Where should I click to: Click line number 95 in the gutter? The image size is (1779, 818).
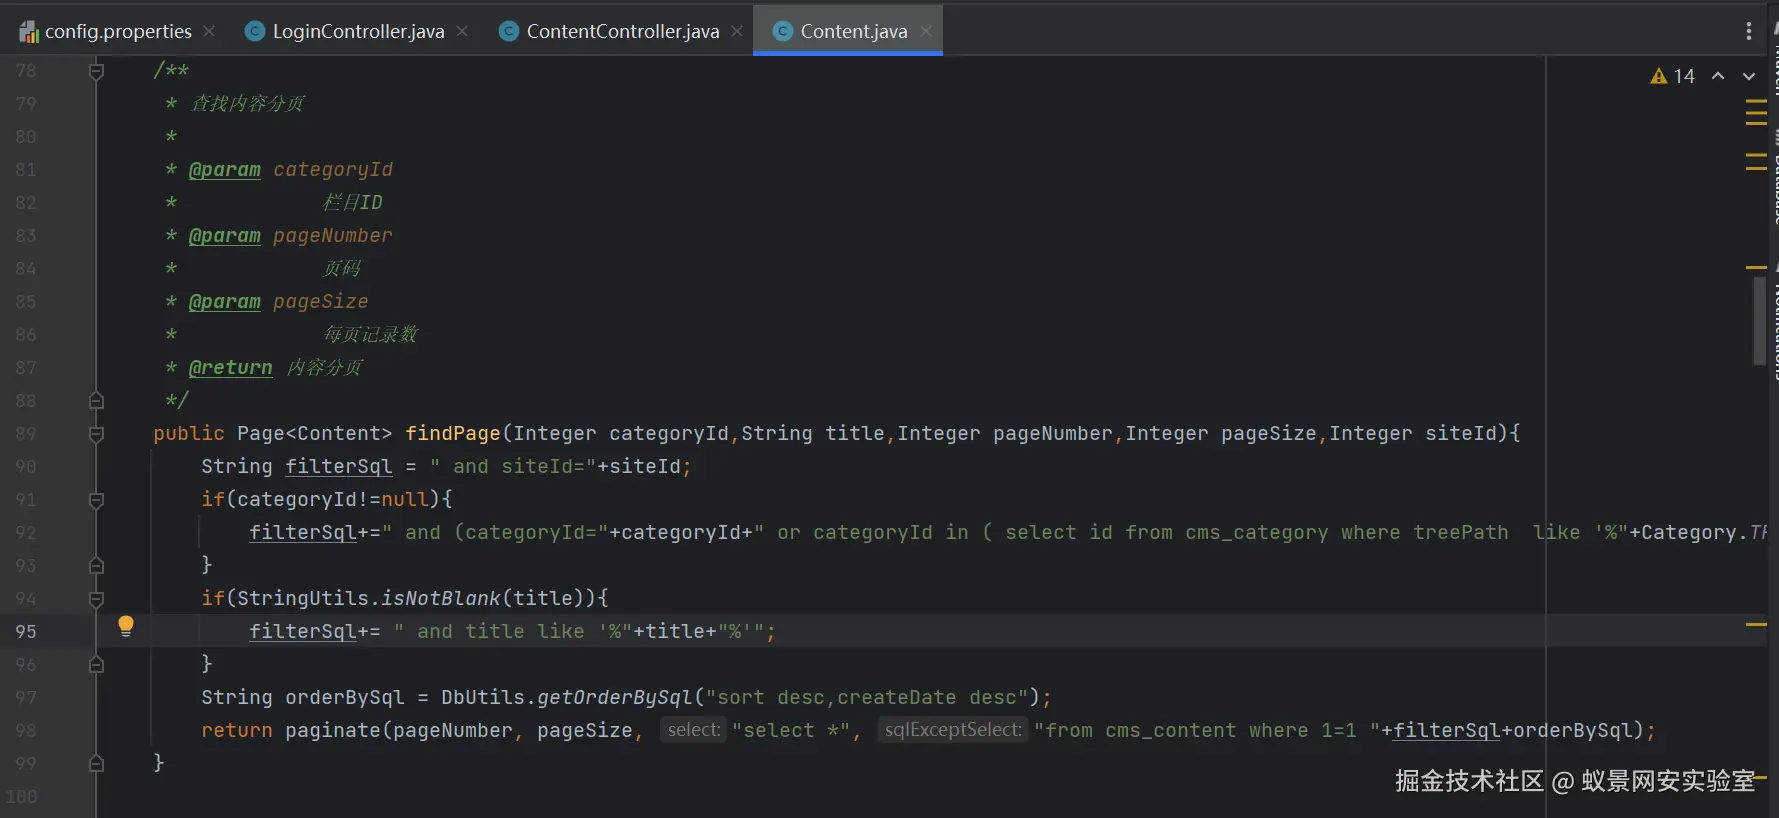click(x=26, y=632)
